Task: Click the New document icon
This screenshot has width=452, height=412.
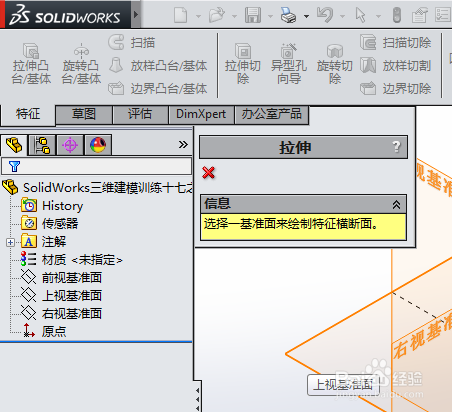Action: point(181,15)
